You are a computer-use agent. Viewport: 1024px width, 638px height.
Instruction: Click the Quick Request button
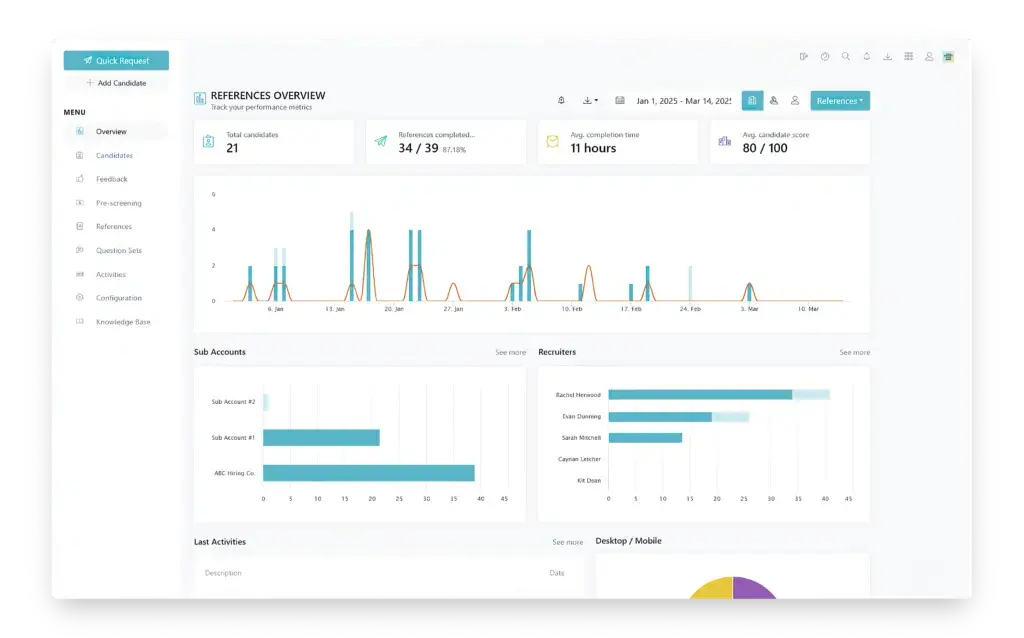tap(115, 60)
